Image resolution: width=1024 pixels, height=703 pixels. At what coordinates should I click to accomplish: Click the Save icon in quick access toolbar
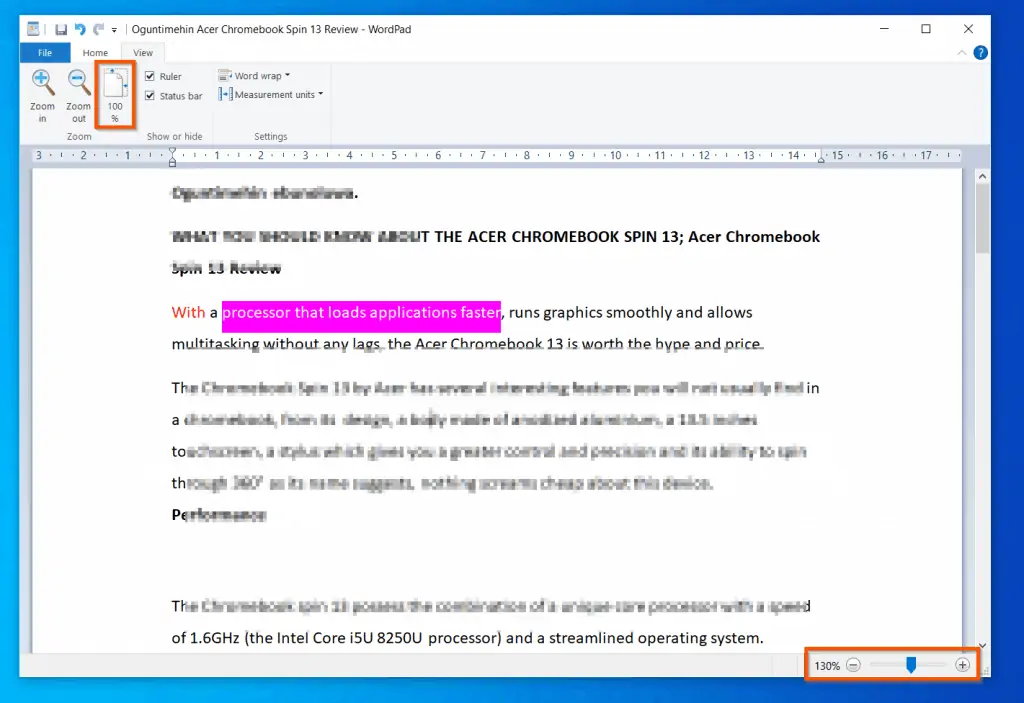(61, 30)
